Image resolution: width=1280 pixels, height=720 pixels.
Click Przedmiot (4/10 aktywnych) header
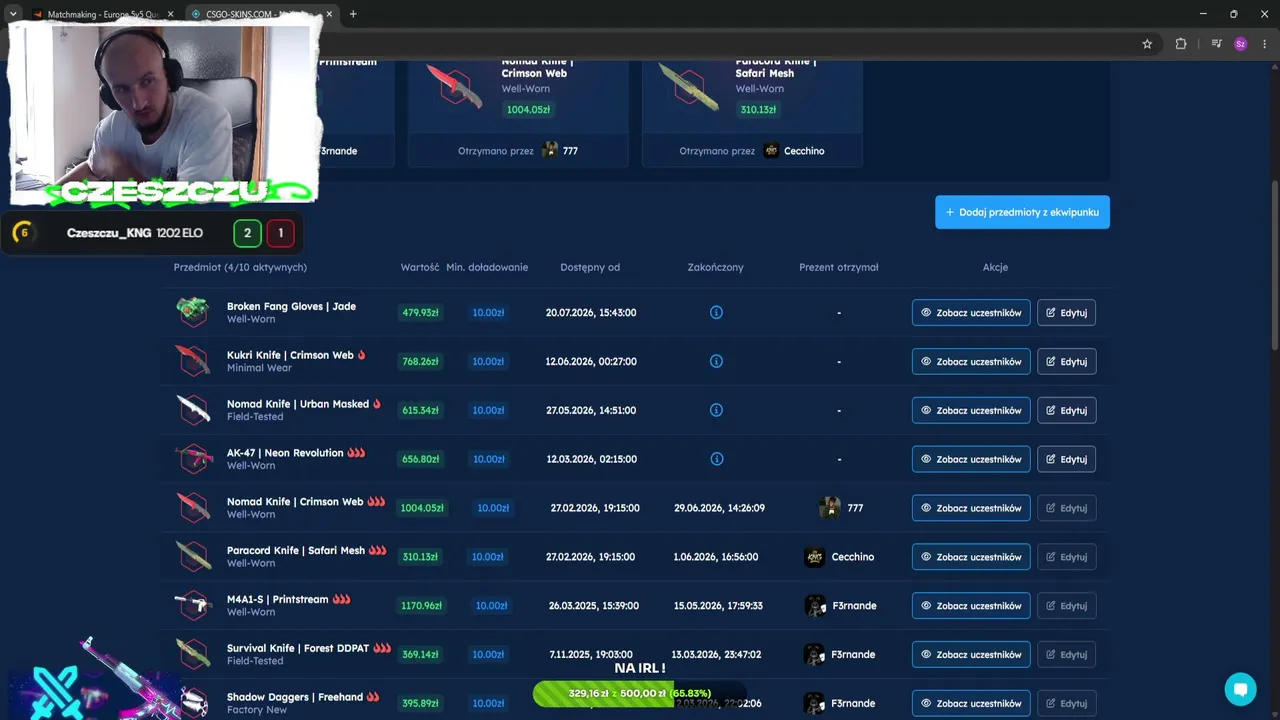pyautogui.click(x=240, y=267)
